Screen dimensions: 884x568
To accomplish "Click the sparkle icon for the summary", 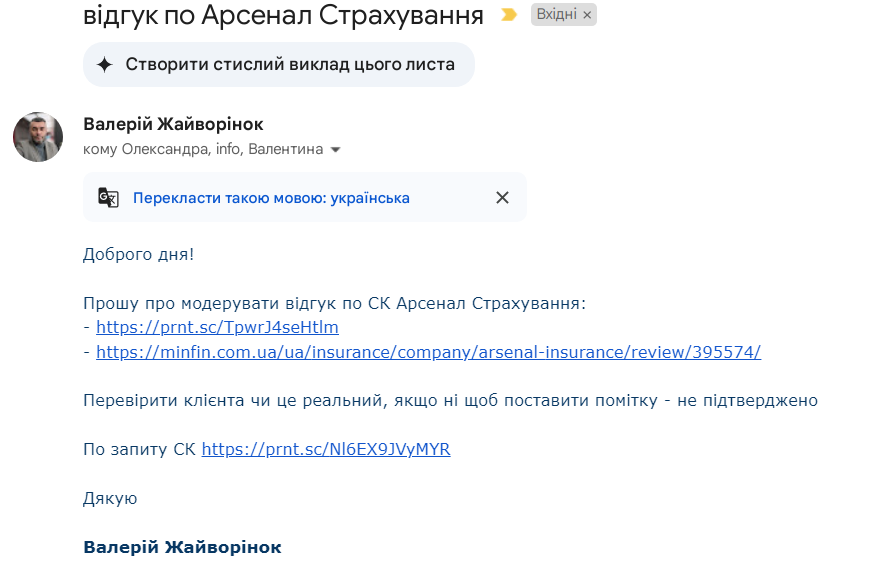I will (x=104, y=65).
